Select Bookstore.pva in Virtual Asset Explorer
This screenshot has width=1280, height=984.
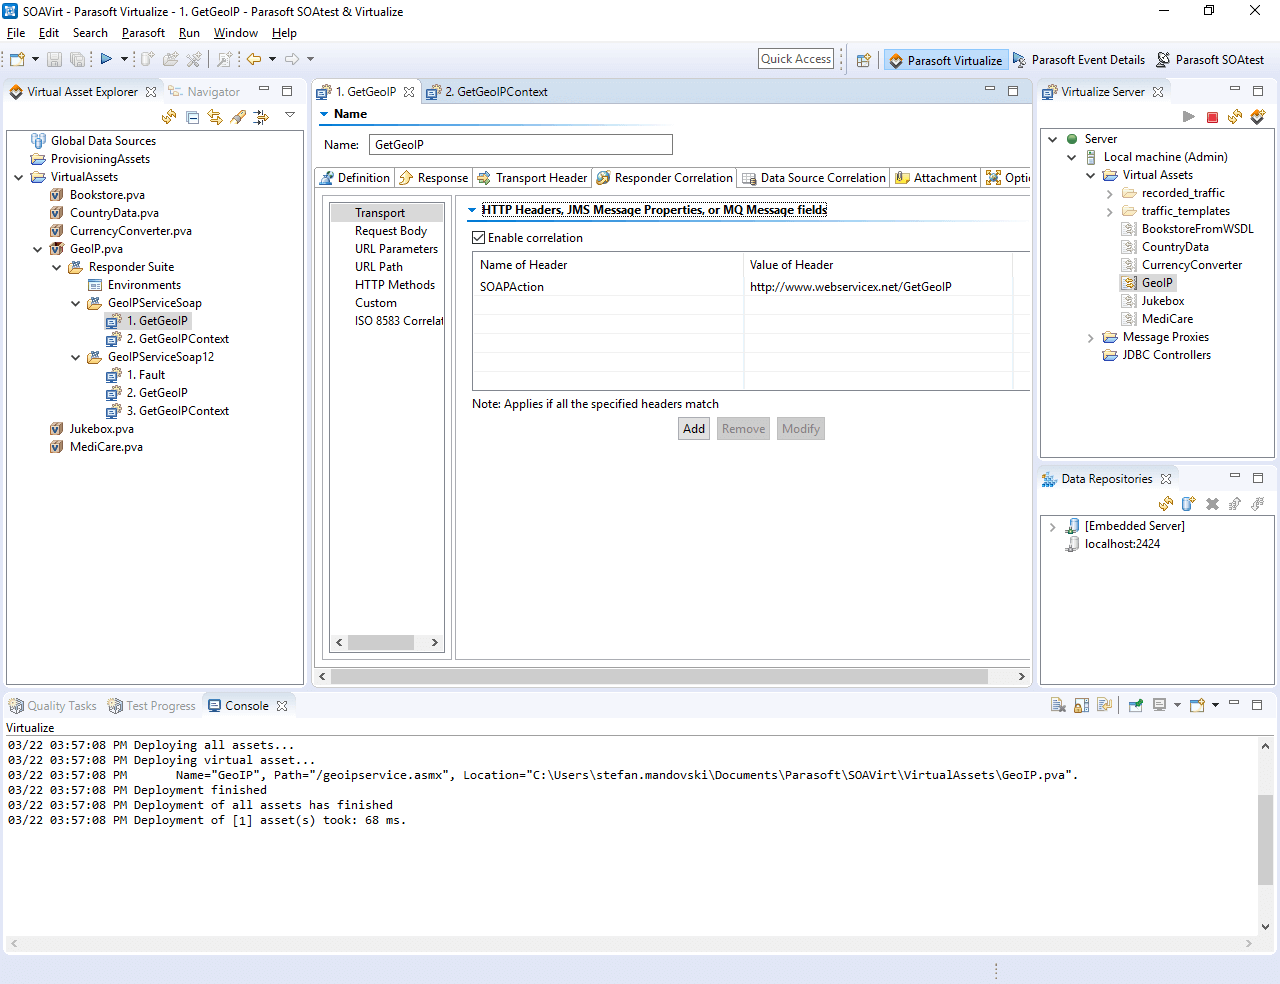pos(107,195)
